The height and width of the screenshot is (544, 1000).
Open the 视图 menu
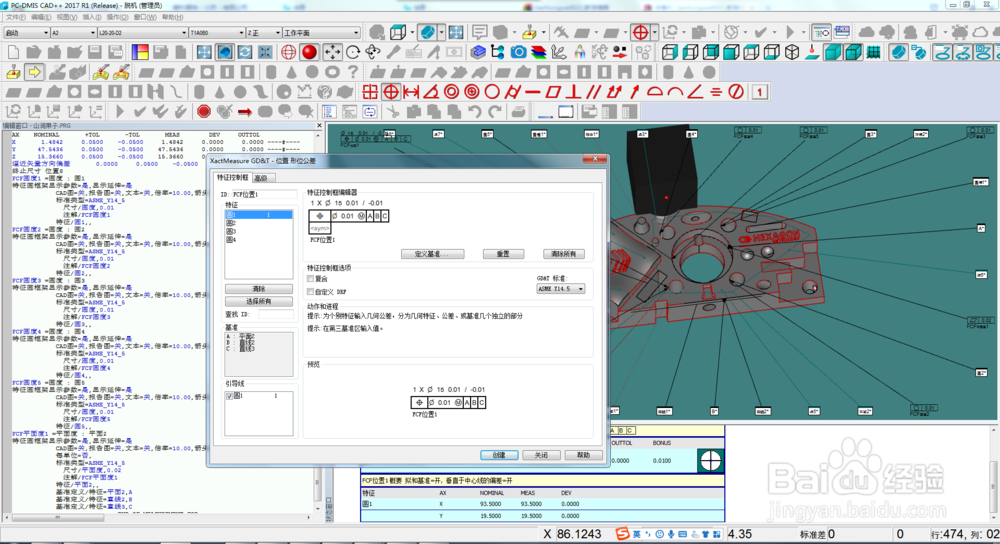(x=67, y=17)
